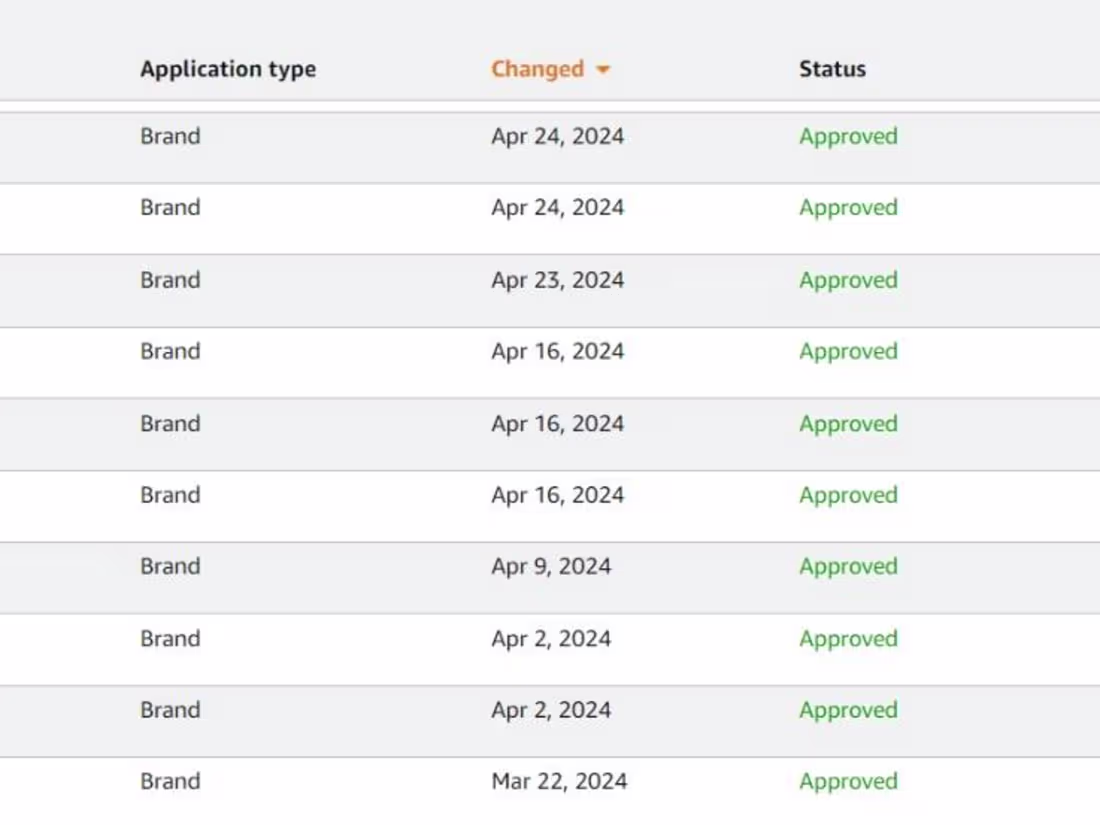Select the third Apr 16, 2024 row
The height and width of the screenshot is (825, 1100).
[558, 494]
